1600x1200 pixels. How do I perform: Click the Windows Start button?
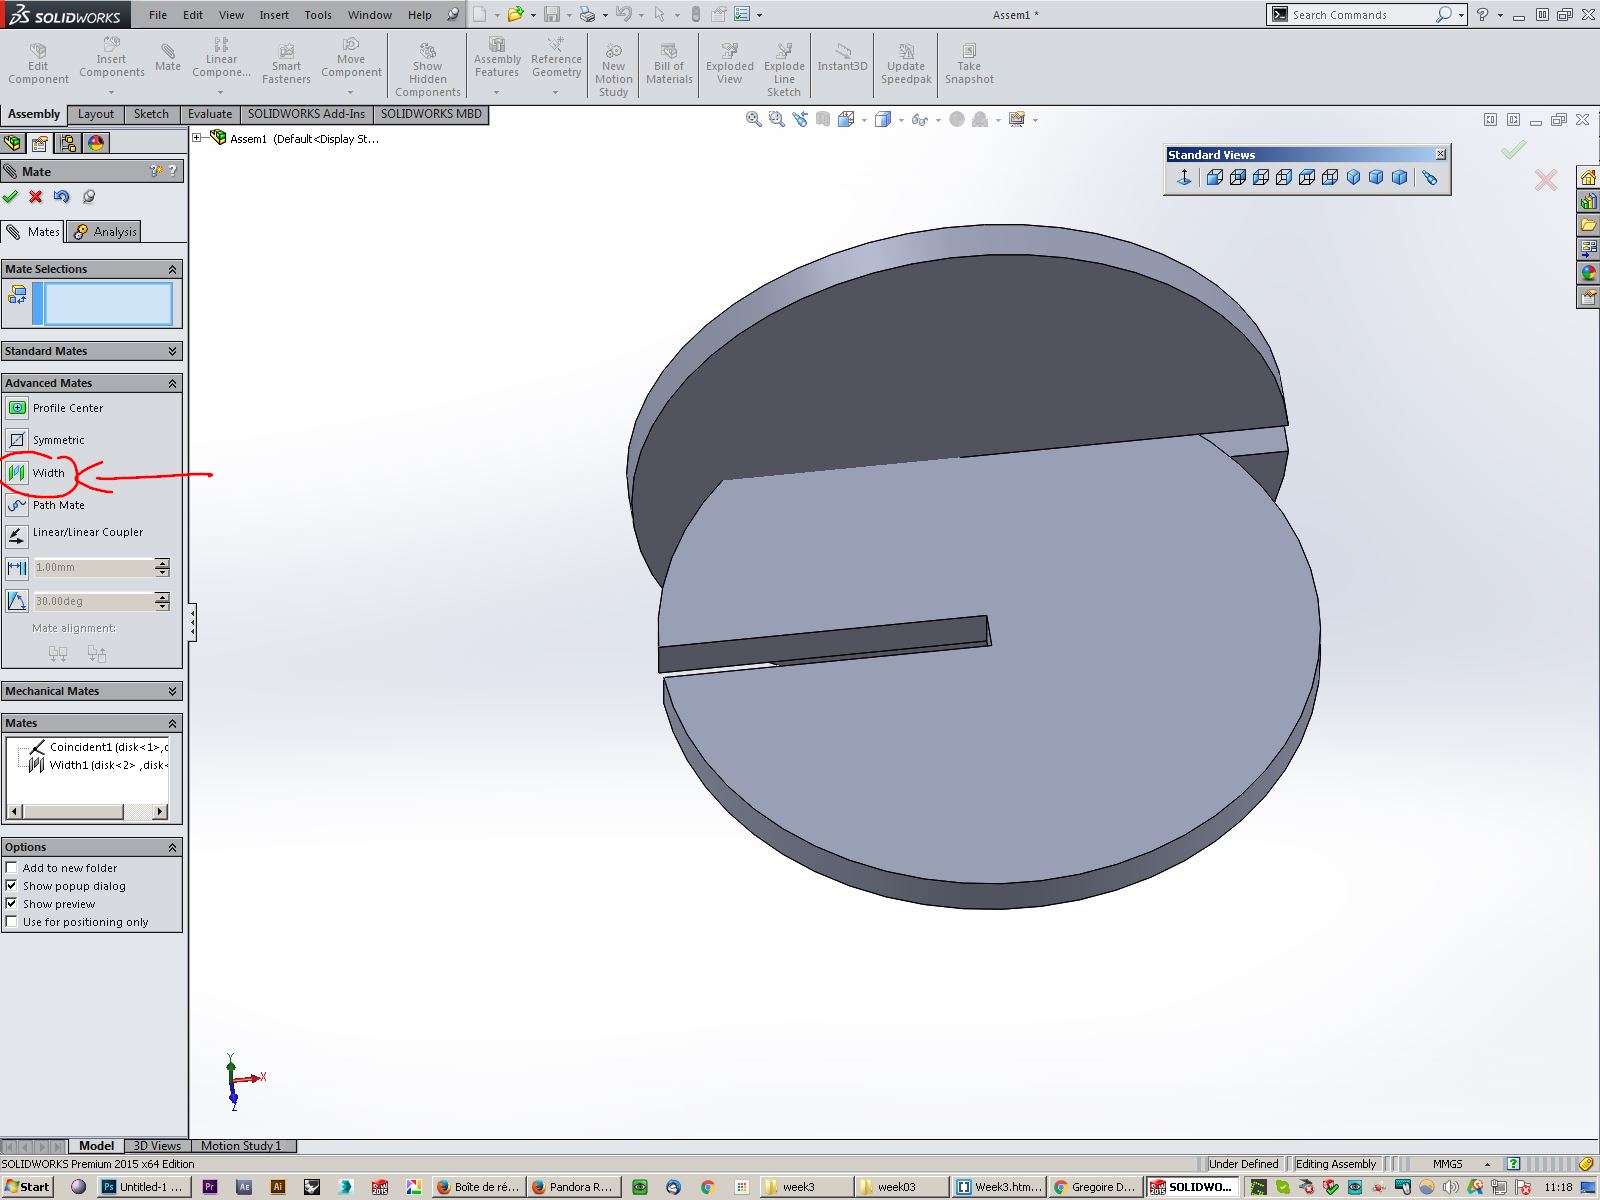pos(27,1187)
